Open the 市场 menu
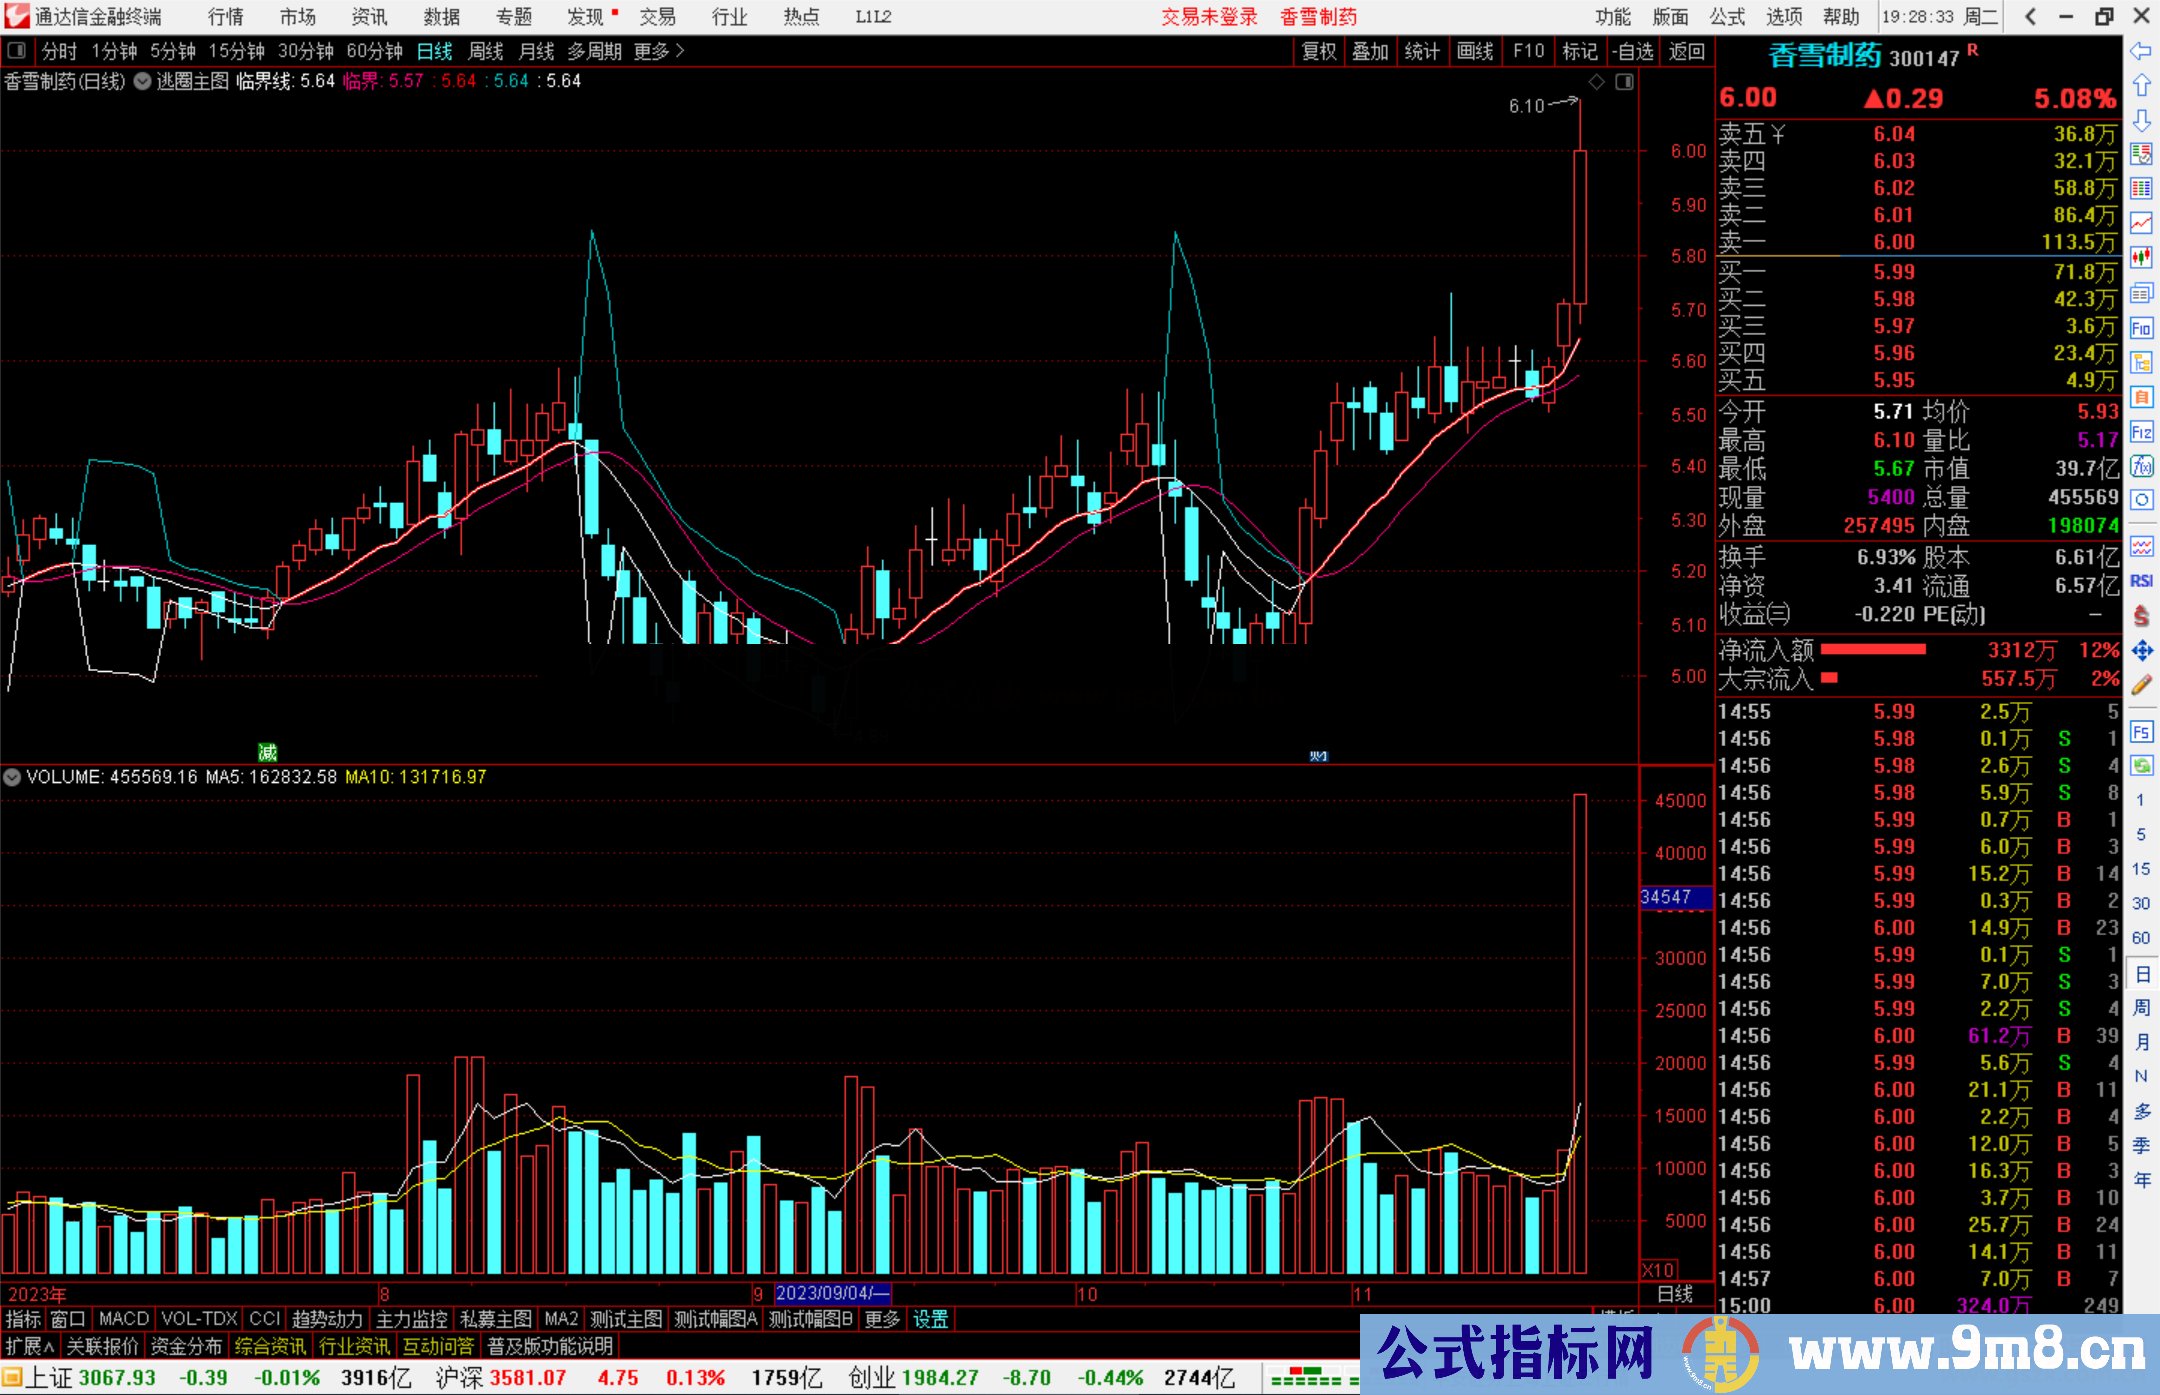The width and height of the screenshot is (2160, 1395). click(x=298, y=16)
